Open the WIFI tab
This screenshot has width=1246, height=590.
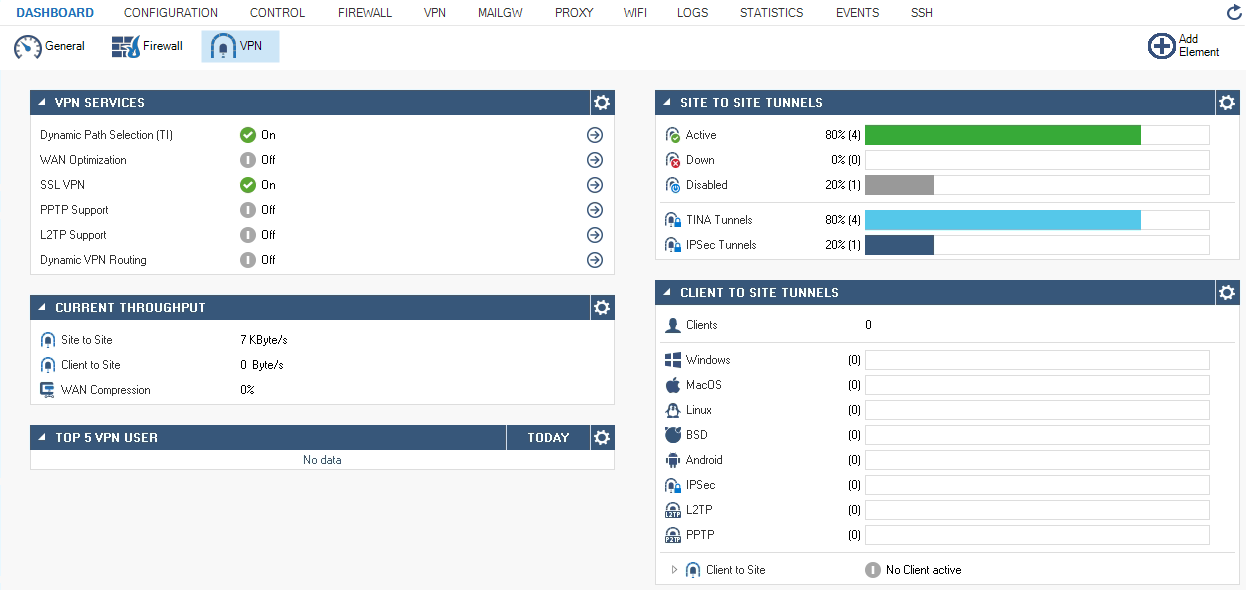635,13
